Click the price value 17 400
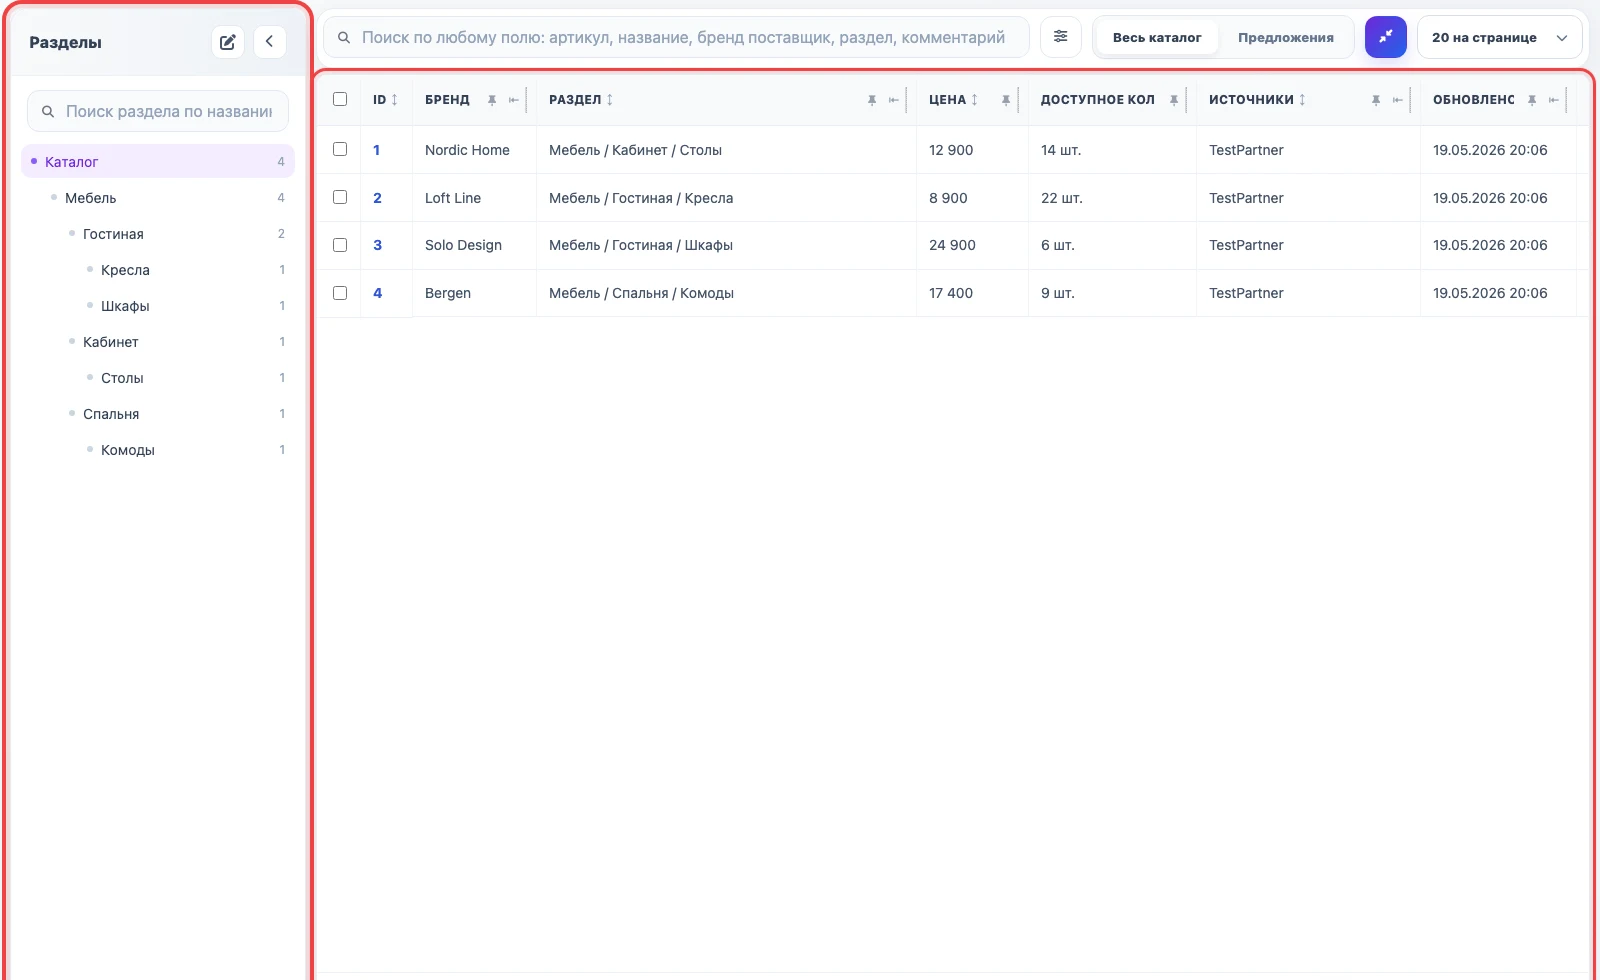 pyautogui.click(x=951, y=293)
